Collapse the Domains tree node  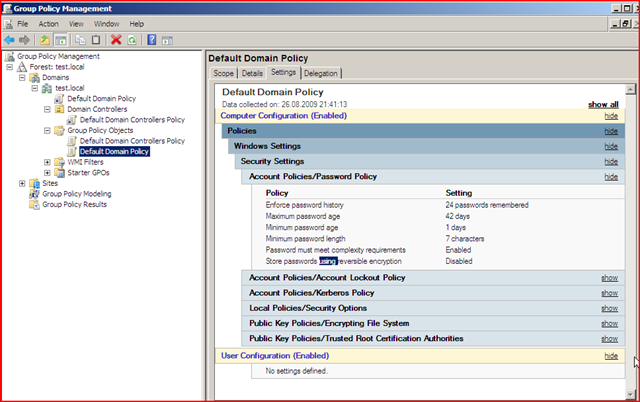[x=22, y=78]
